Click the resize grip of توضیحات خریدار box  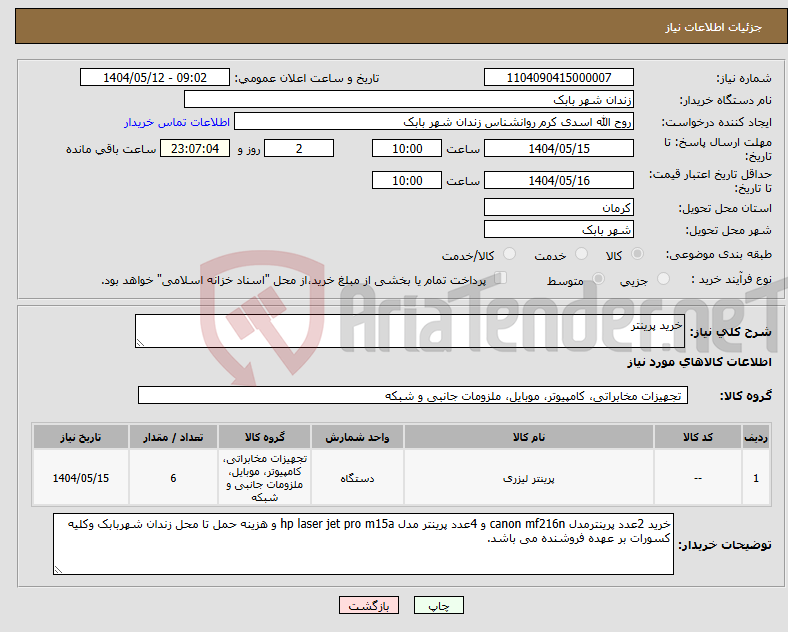click(58, 570)
